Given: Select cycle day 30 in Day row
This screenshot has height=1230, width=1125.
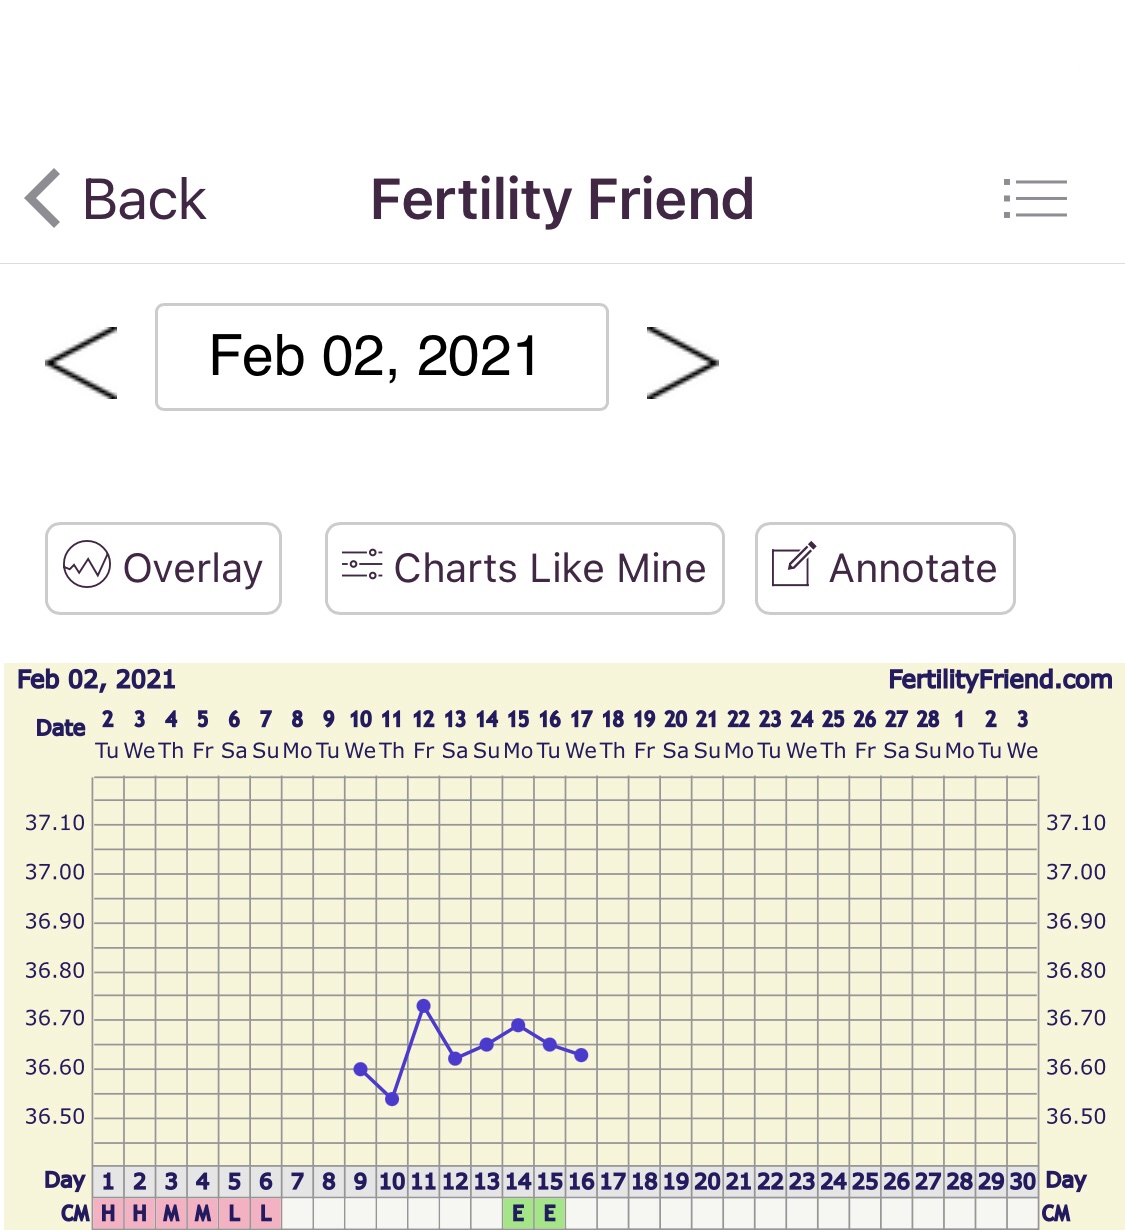Looking at the screenshot, I should [x=1022, y=1181].
